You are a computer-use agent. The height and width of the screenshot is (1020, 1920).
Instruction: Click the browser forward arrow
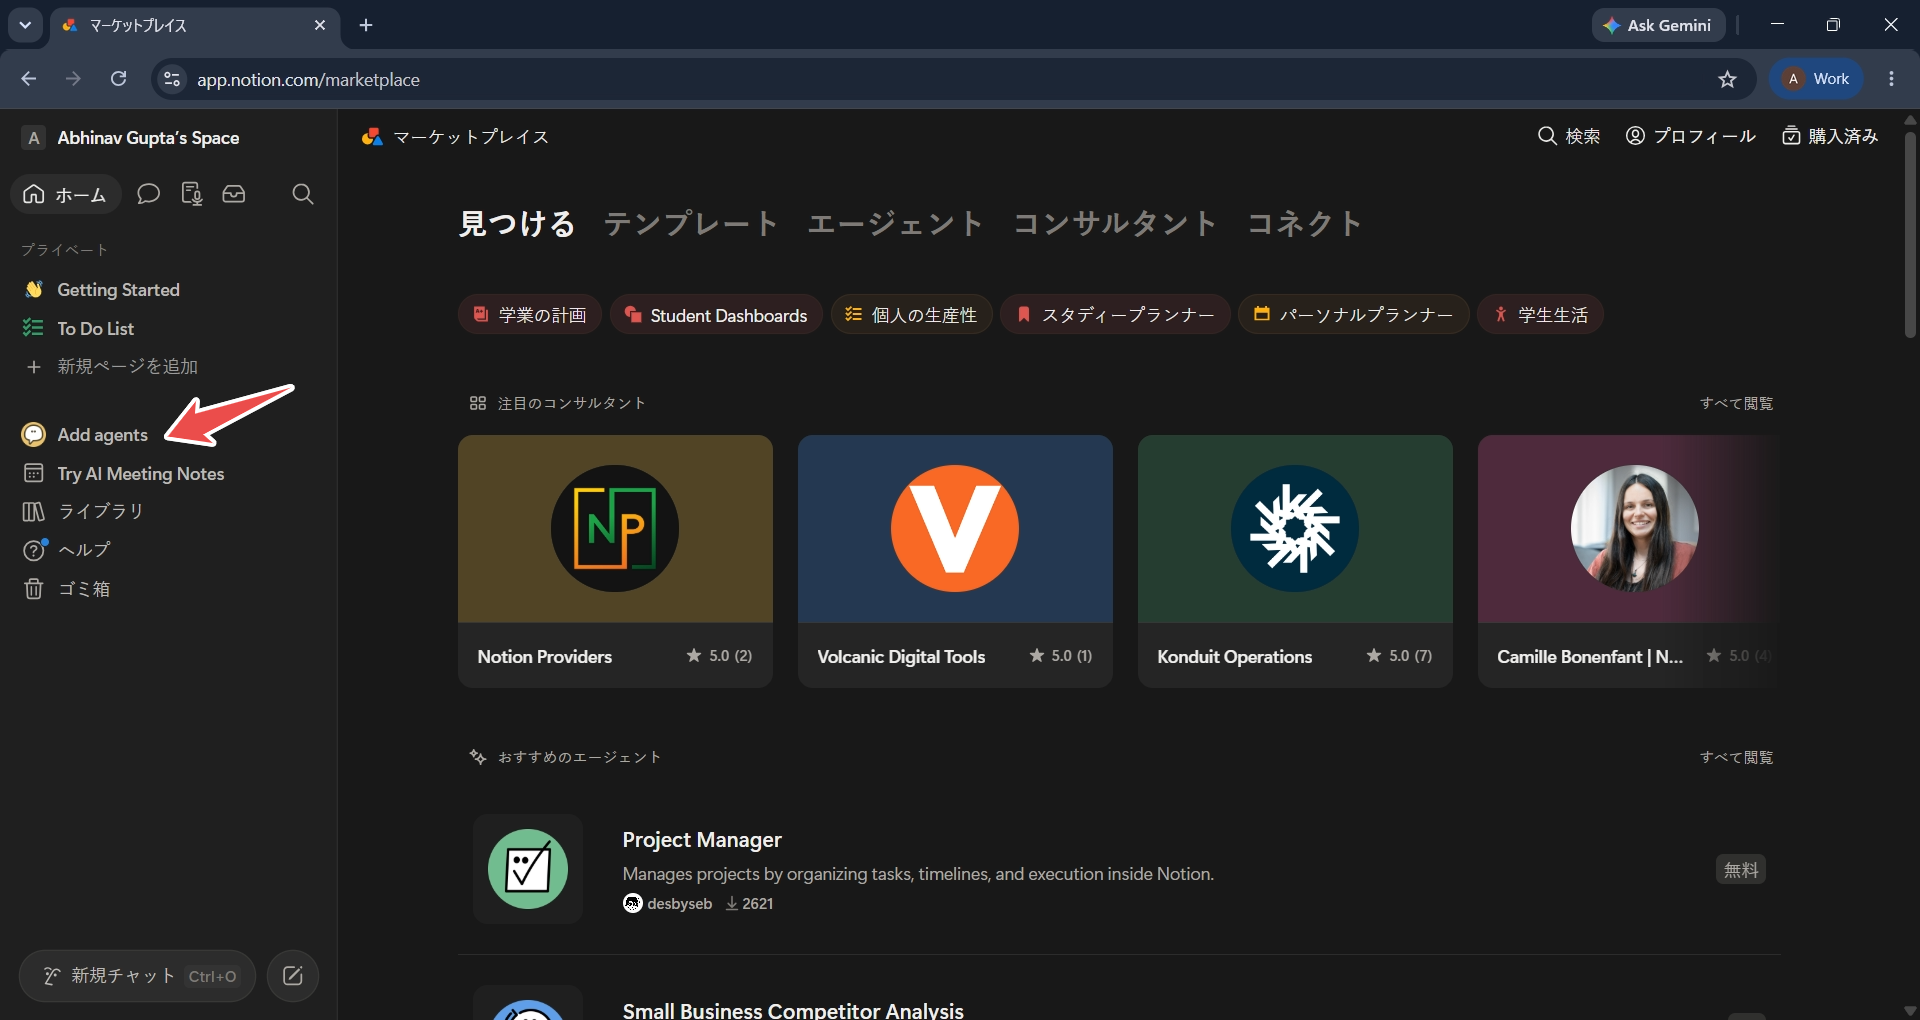(73, 79)
